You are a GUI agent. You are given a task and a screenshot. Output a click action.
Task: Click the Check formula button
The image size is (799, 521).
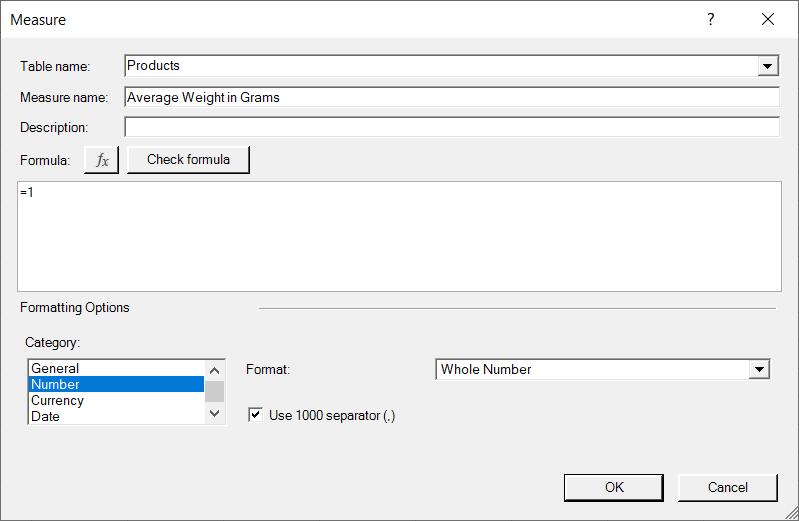(x=188, y=160)
